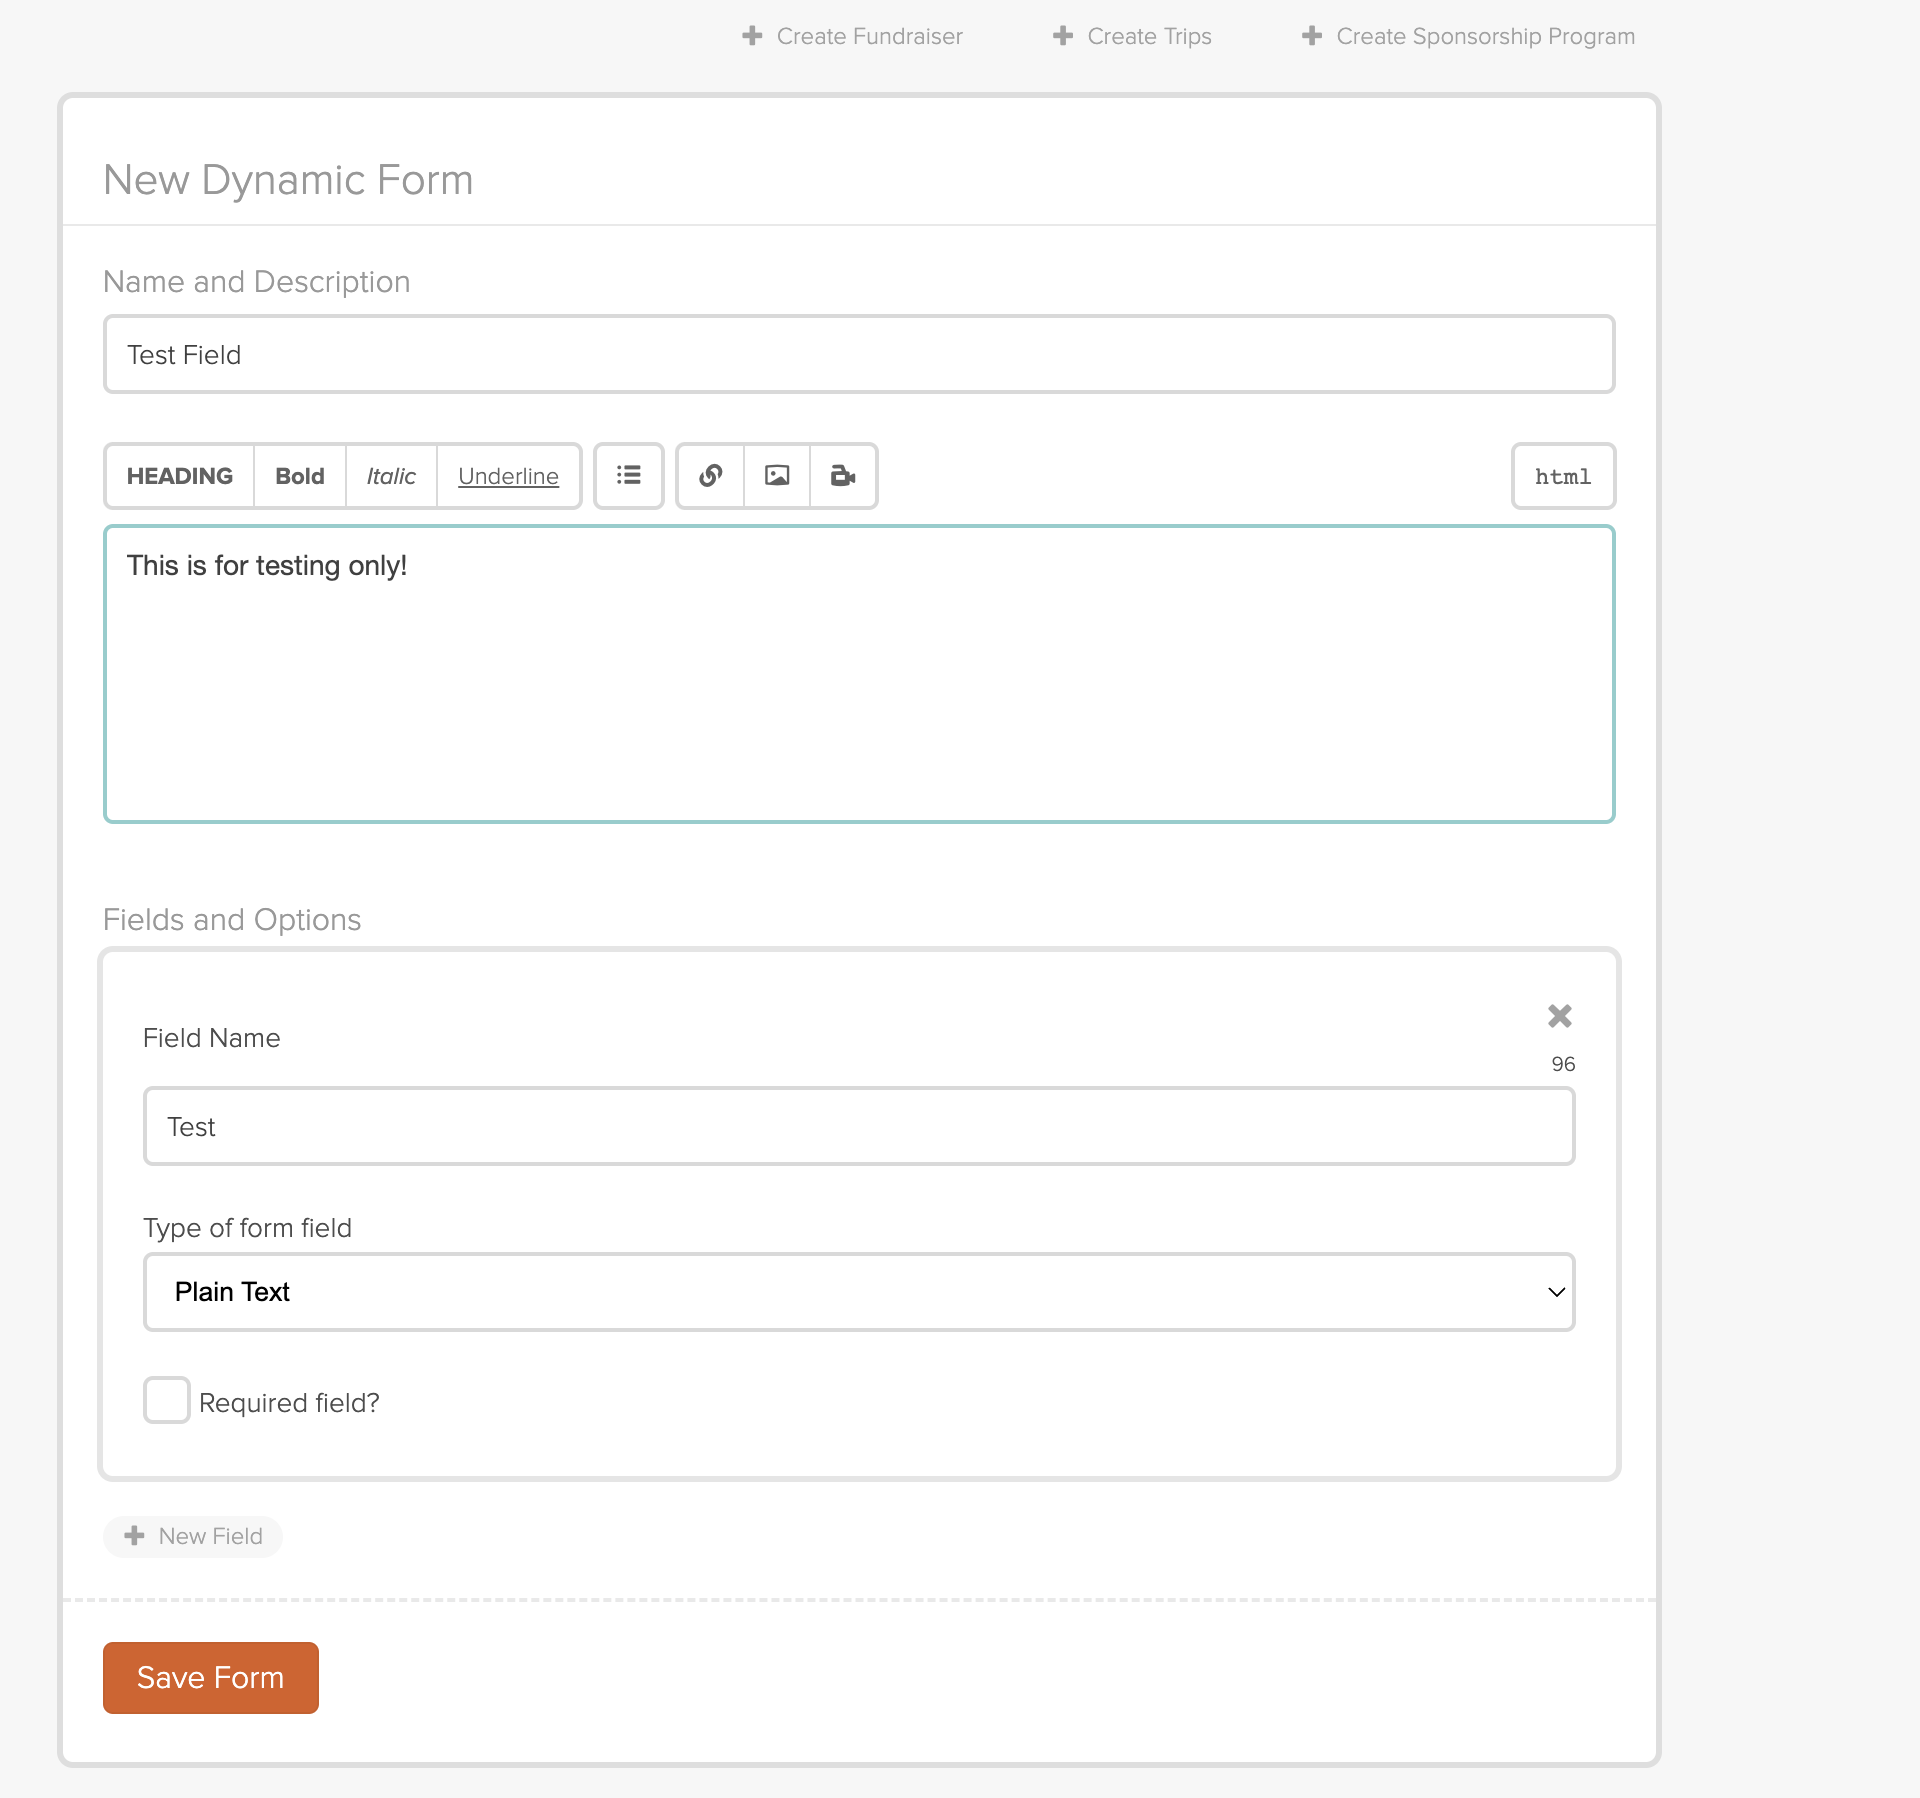Remove the field with the X icon
The image size is (1920, 1798).
click(1559, 1016)
